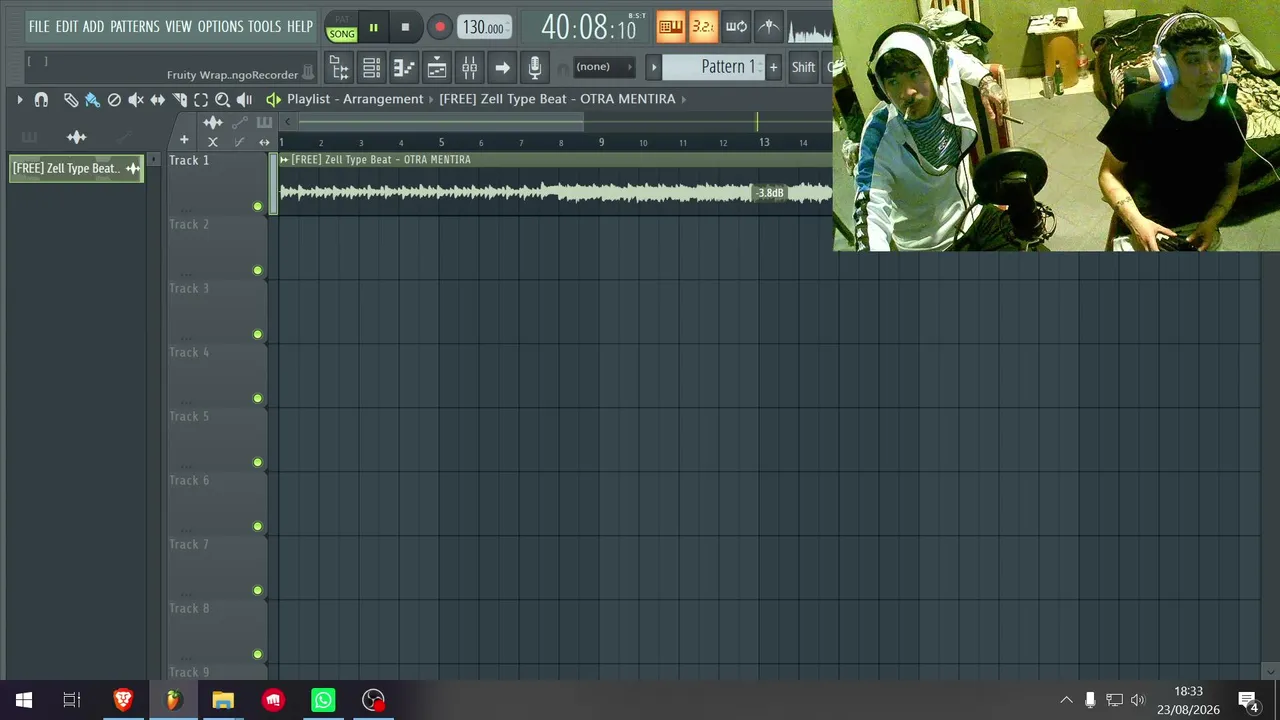1280x720 pixels.
Task: Select the Draw pencil tool
Action: pyautogui.click(x=71, y=99)
